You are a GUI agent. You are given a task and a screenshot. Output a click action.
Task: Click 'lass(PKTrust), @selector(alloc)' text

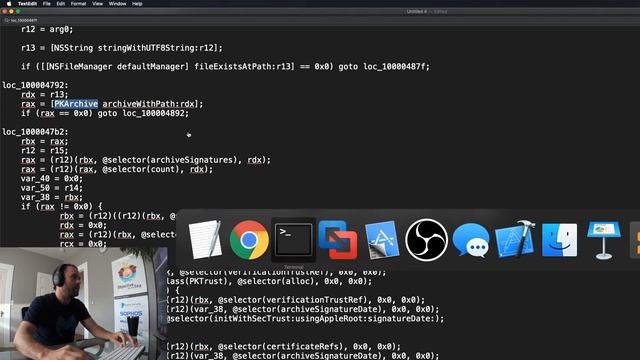241,281
